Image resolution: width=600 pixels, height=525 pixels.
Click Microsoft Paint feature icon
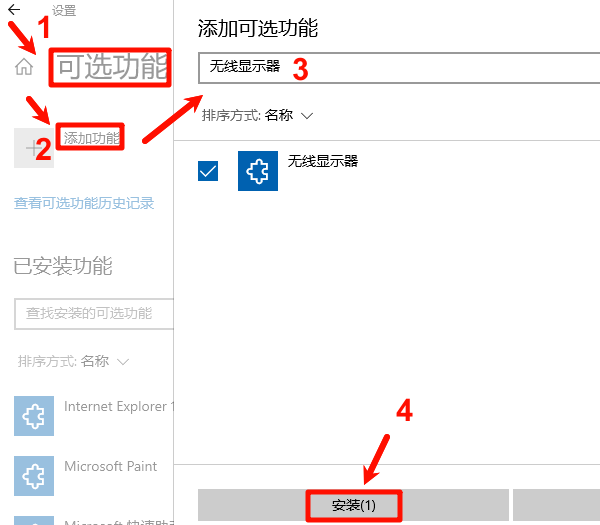[x=34, y=476]
